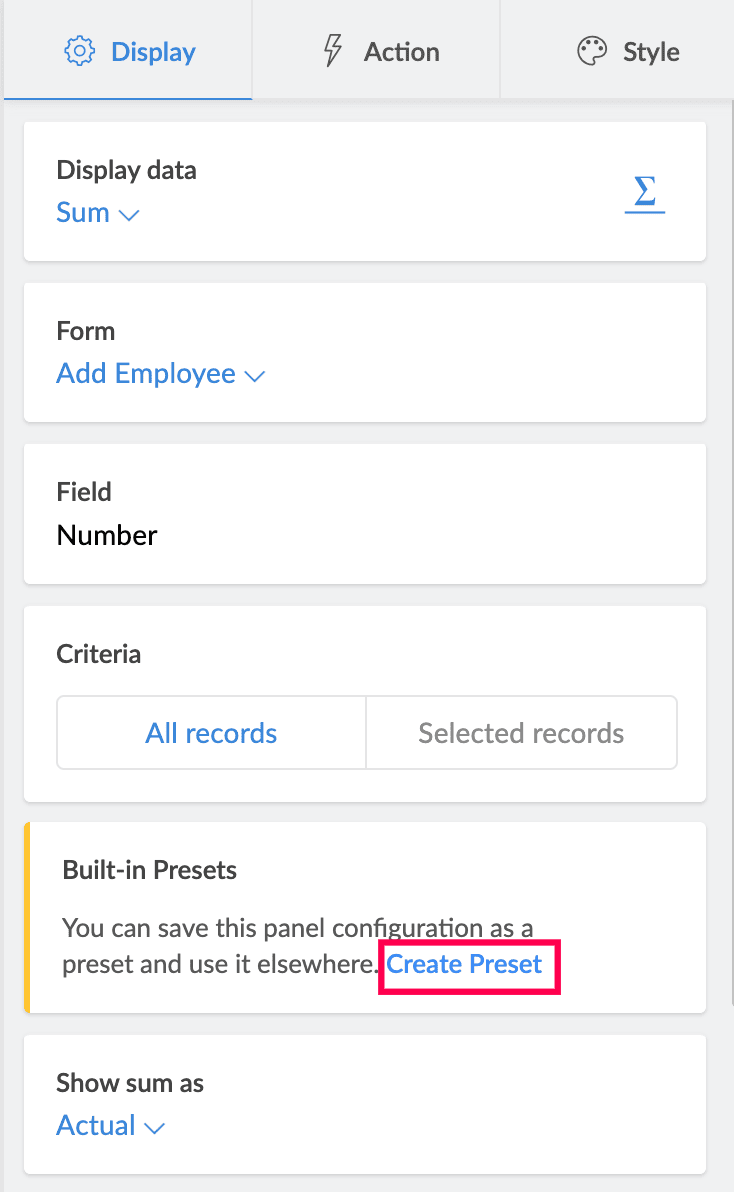Click the Sigma sum icon
The height and width of the screenshot is (1192, 734).
[645, 193]
